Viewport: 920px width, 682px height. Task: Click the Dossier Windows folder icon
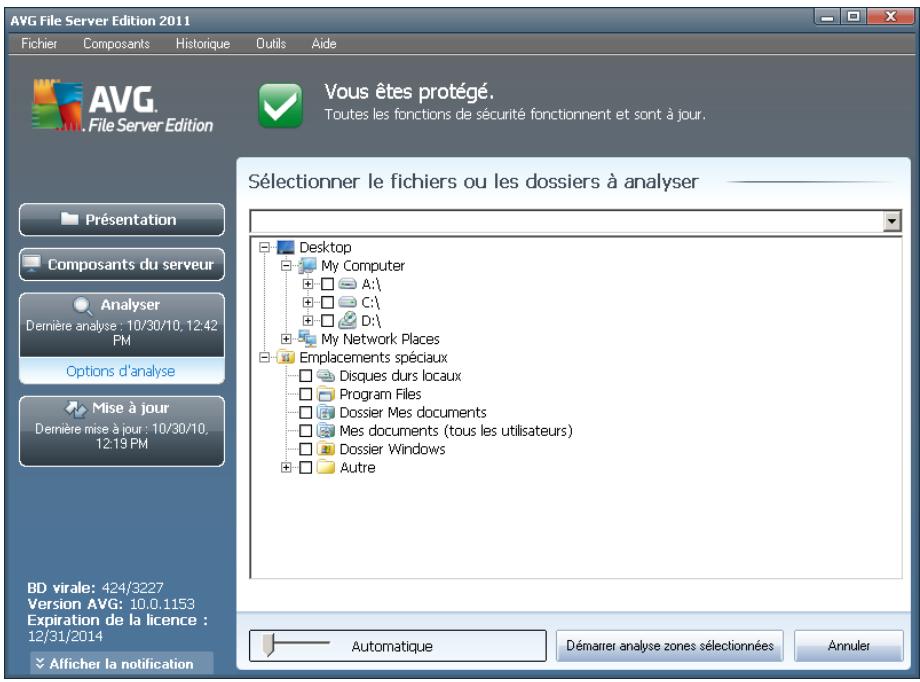tap(326, 449)
